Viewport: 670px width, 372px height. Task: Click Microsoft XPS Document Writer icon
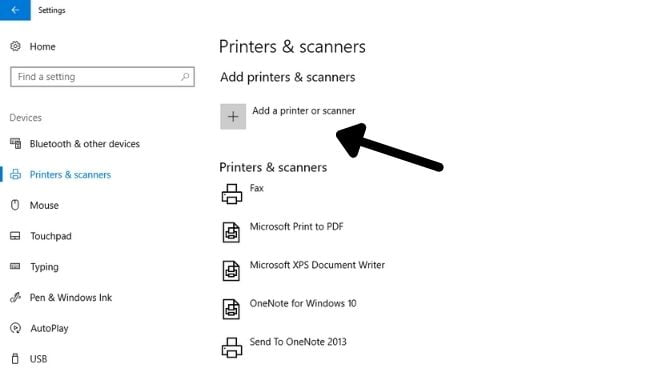point(231,271)
